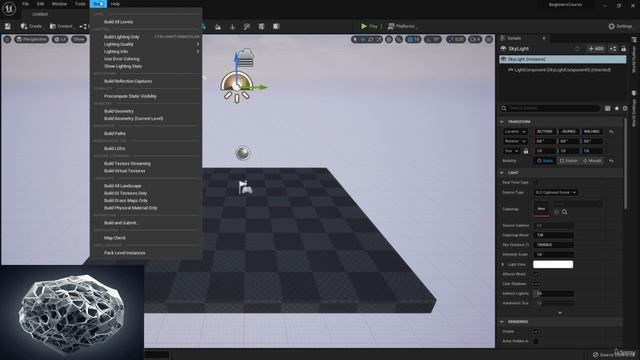Click the favorites star icon in Details
Viewport: 640px width, 360px height.
click(617, 108)
